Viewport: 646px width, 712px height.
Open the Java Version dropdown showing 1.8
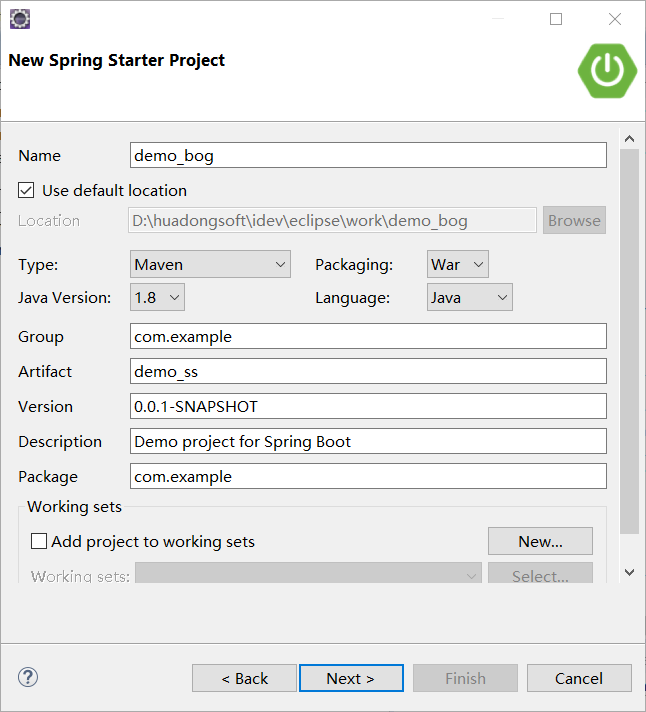[157, 297]
